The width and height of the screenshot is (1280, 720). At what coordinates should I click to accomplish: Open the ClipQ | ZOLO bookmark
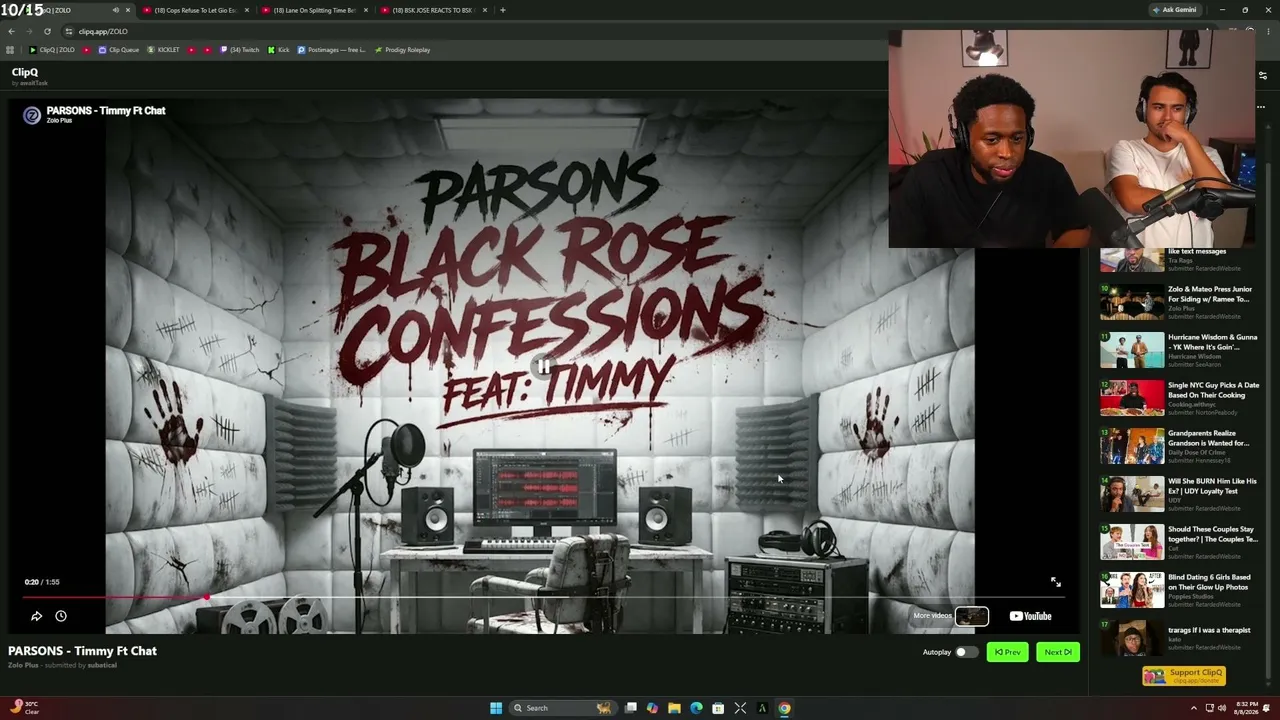point(52,50)
